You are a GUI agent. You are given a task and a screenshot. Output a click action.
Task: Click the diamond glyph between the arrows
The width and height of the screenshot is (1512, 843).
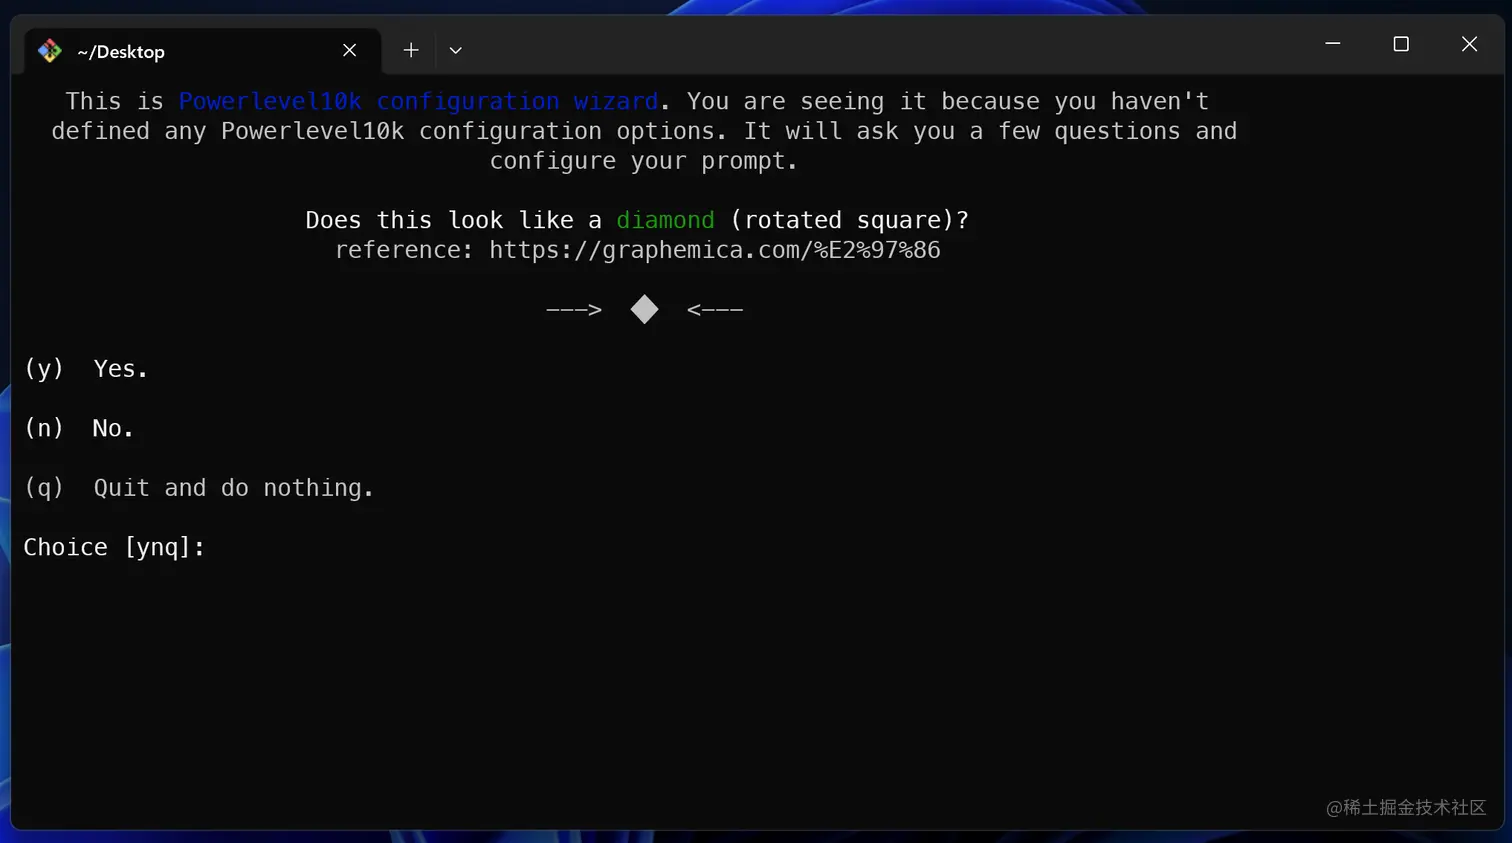(x=645, y=310)
